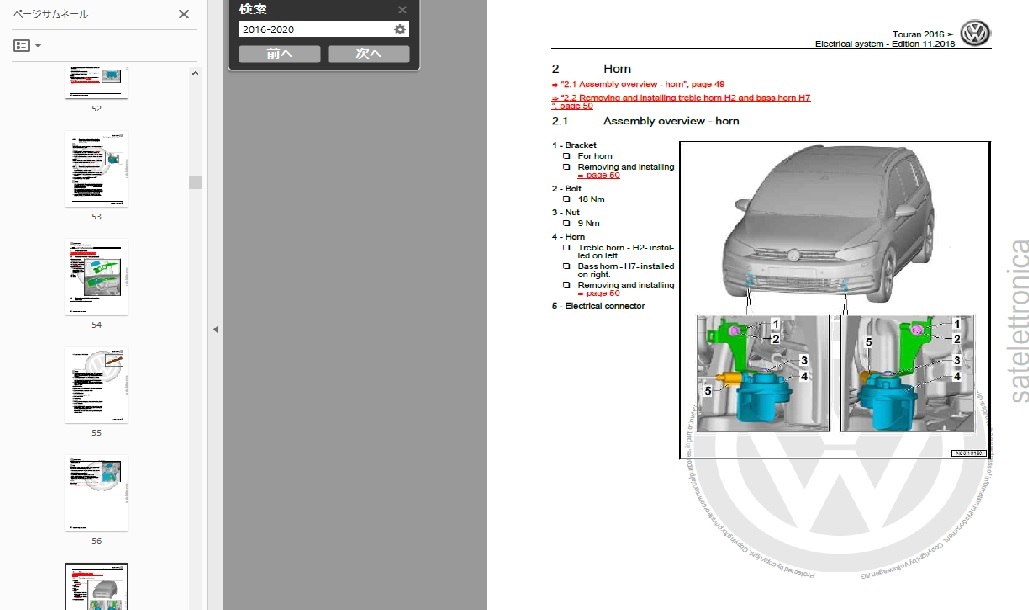The height and width of the screenshot is (610, 1029).
Task: Close the search box
Action: (x=402, y=10)
